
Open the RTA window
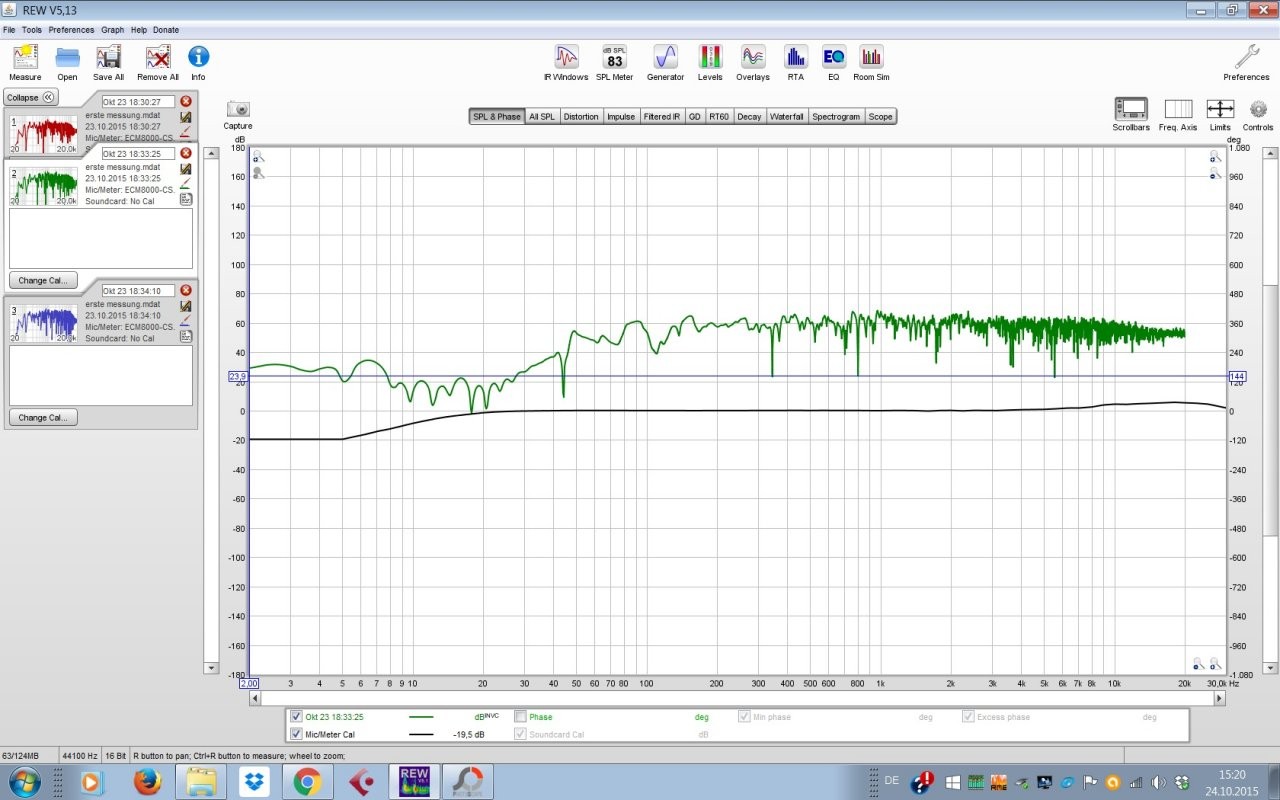click(x=795, y=62)
